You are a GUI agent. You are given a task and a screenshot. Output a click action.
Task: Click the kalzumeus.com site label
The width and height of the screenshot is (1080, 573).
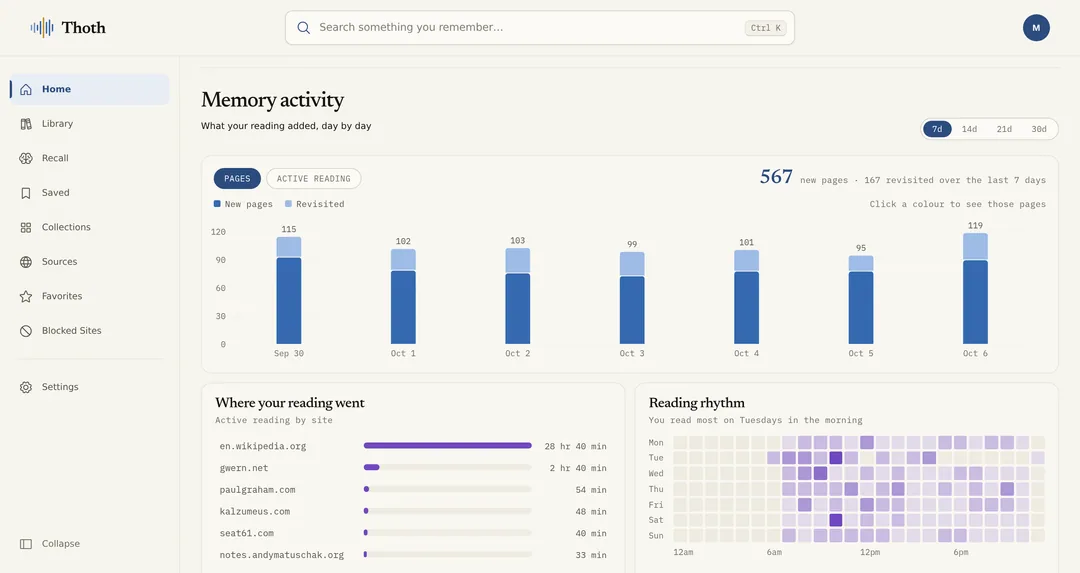click(x=254, y=512)
